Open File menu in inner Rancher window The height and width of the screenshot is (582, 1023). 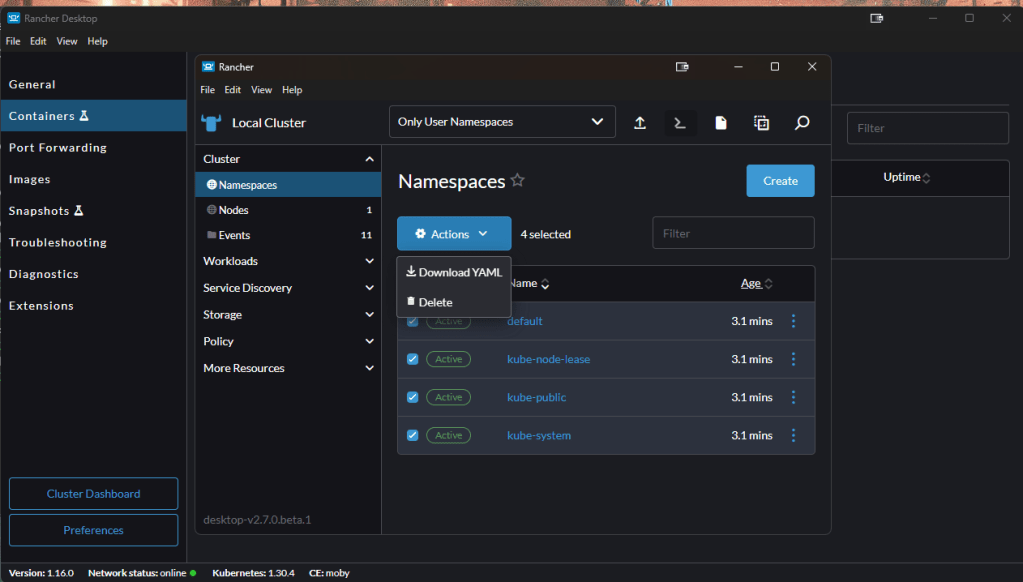pos(207,90)
